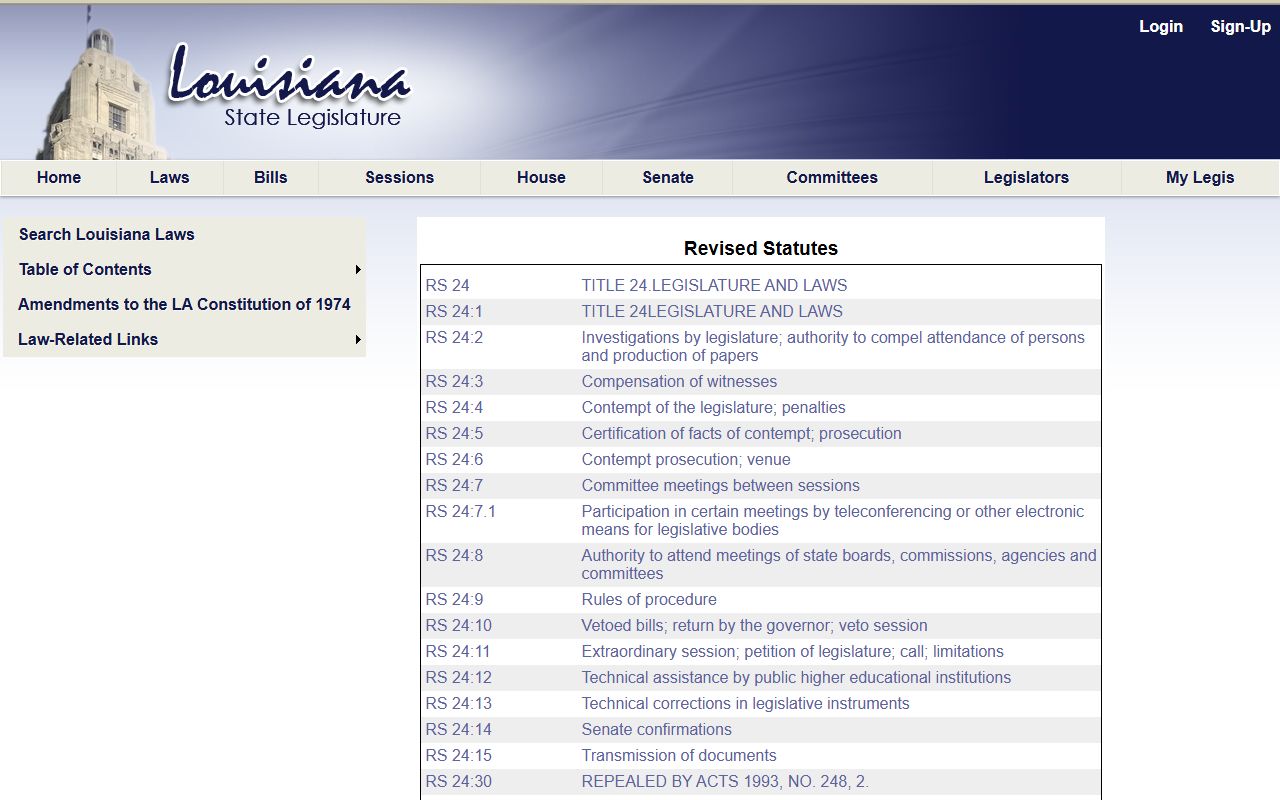
Task: Select the Law-Related Links sidebar item
Action: point(185,339)
